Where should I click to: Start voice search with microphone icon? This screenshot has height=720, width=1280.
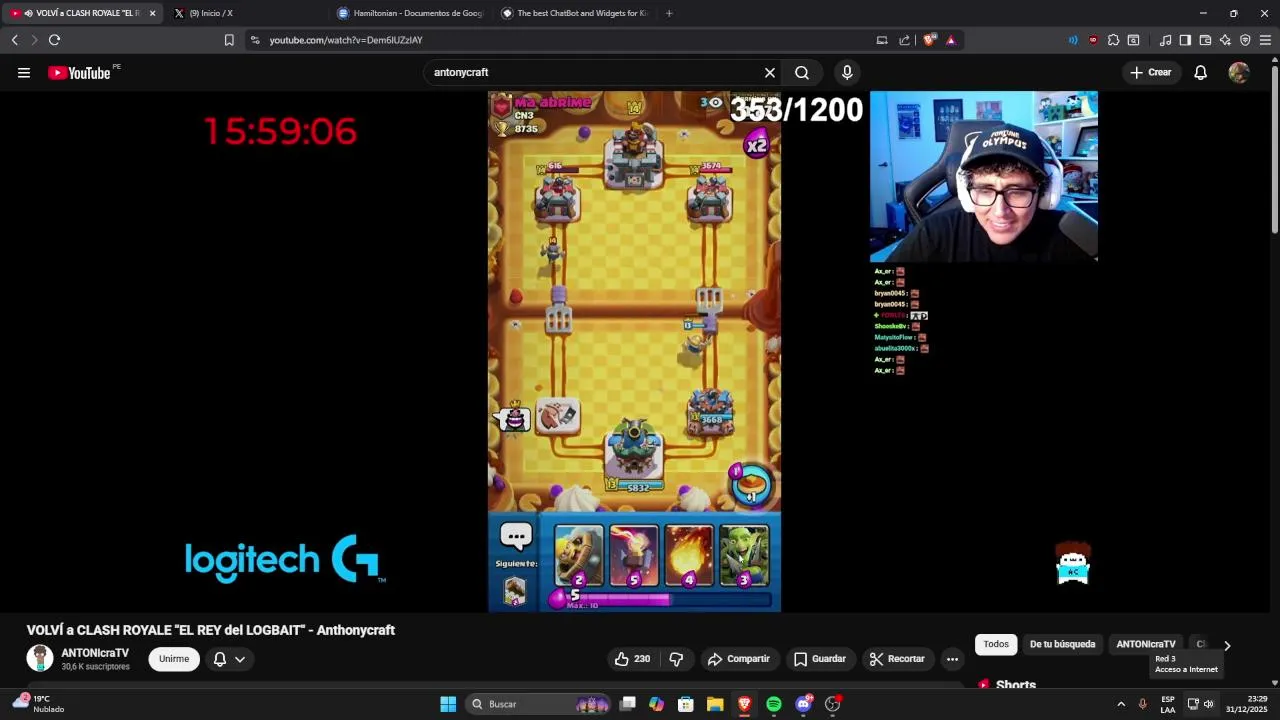click(x=847, y=72)
